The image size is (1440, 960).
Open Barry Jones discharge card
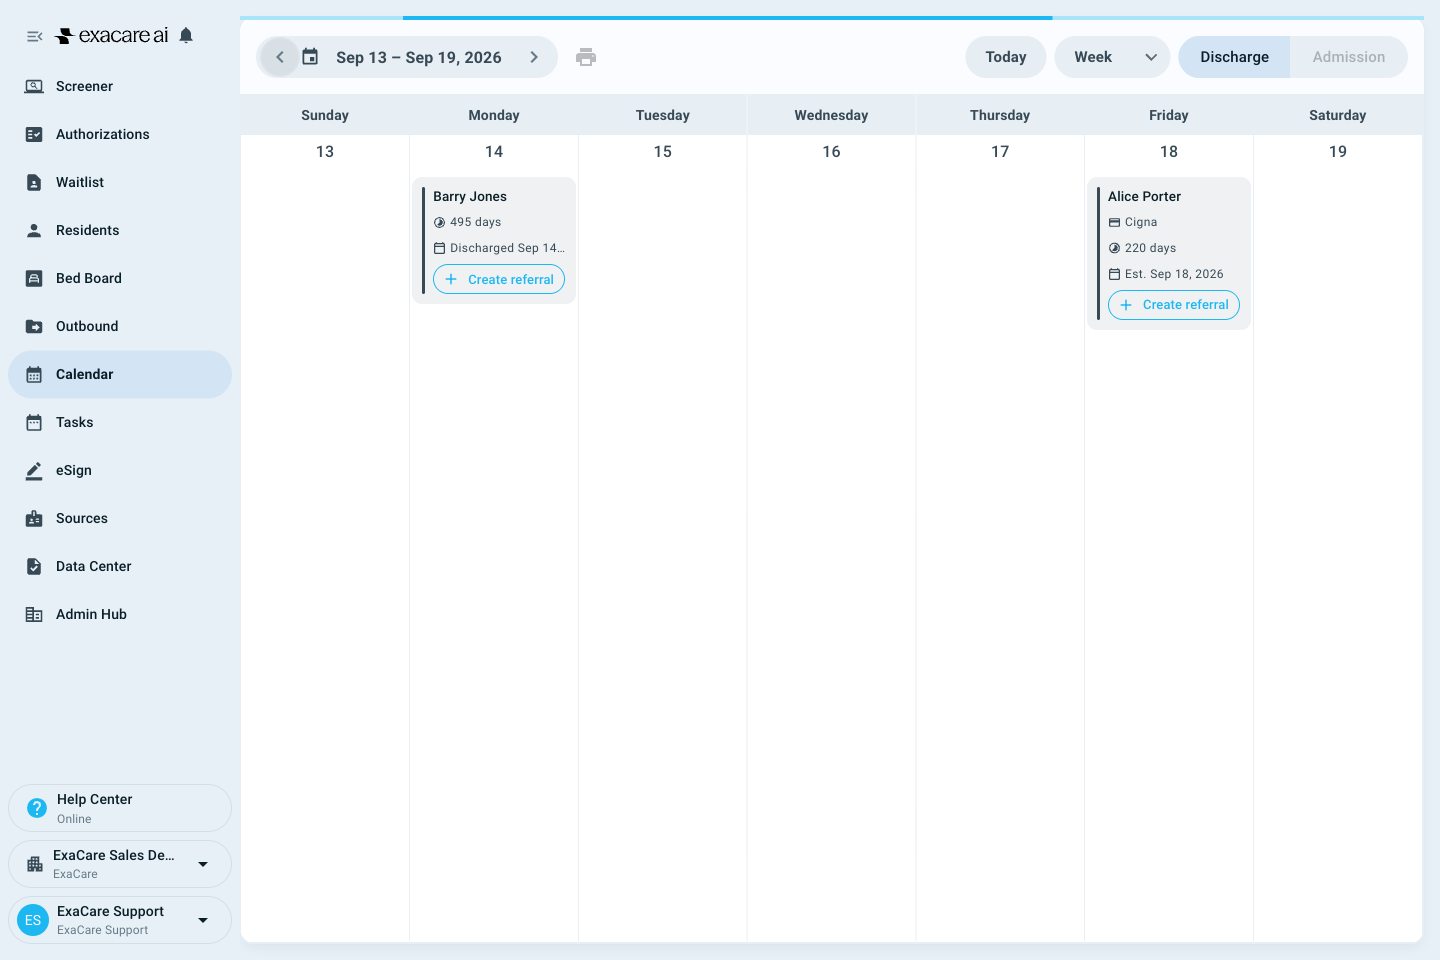494,240
